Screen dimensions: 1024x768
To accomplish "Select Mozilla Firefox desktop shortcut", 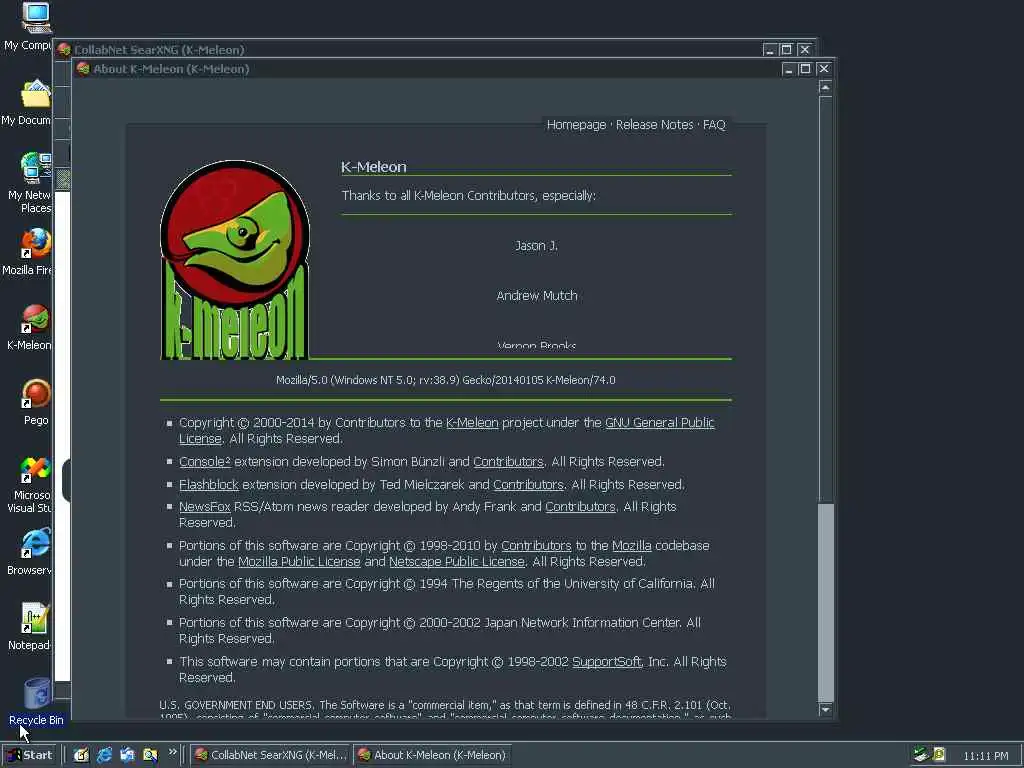I will pos(35,243).
